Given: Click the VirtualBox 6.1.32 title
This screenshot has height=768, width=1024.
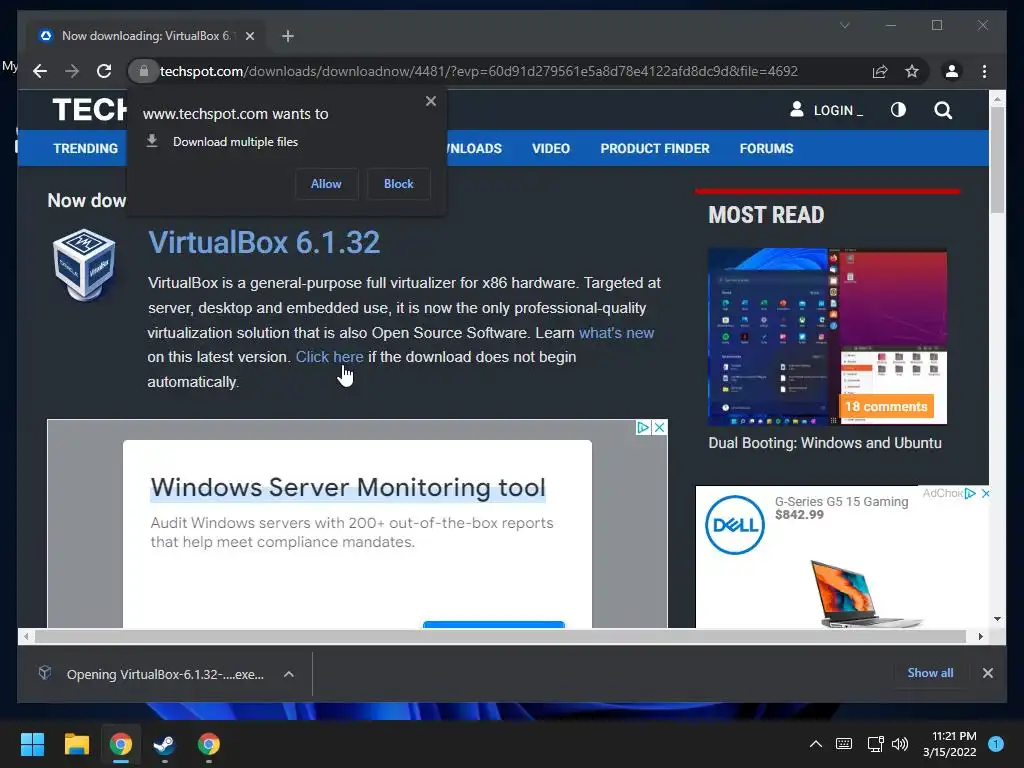Looking at the screenshot, I should click(264, 242).
